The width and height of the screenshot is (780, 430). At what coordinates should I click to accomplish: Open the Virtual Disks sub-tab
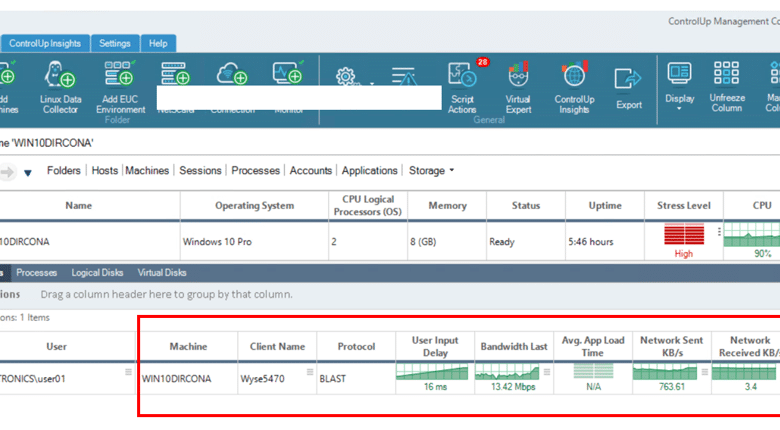pos(162,273)
